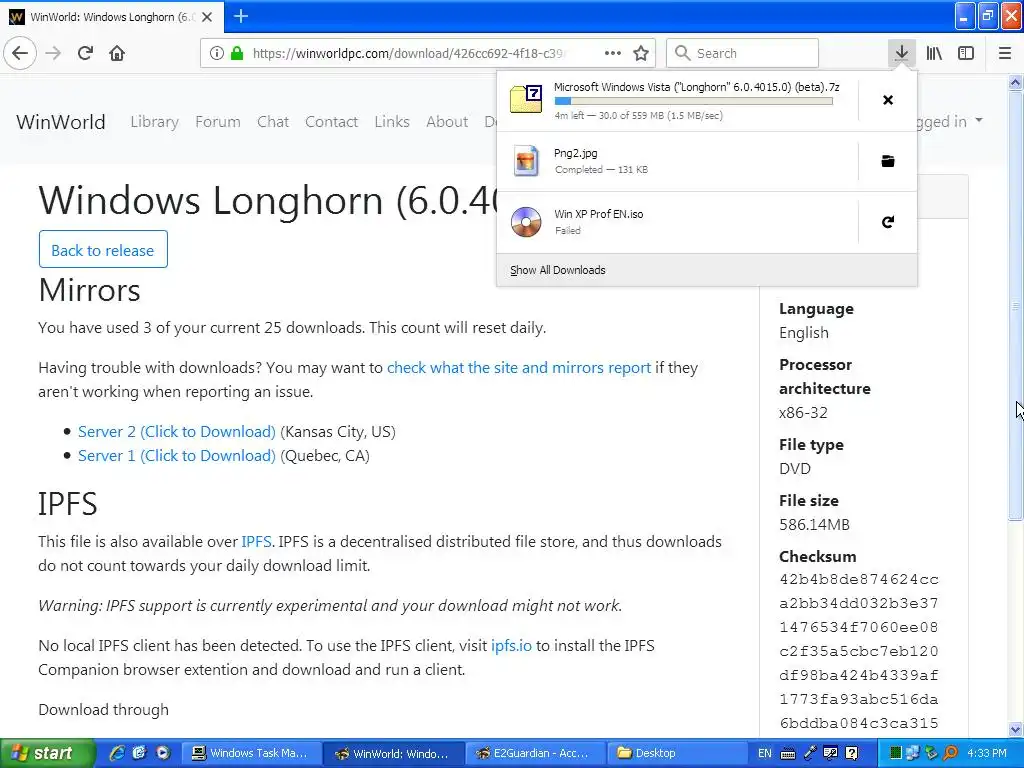
Task: Open the Library nav item
Action: click(154, 121)
